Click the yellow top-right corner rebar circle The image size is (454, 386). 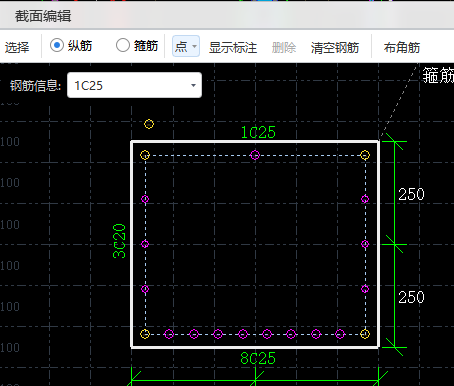[365, 155]
